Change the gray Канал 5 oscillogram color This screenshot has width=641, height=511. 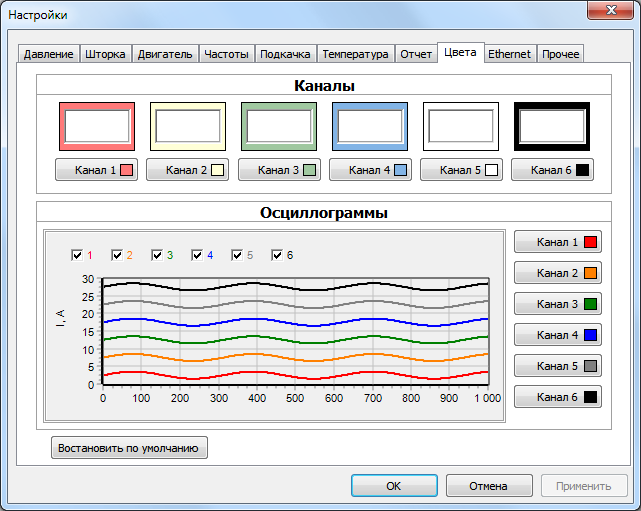[558, 366]
